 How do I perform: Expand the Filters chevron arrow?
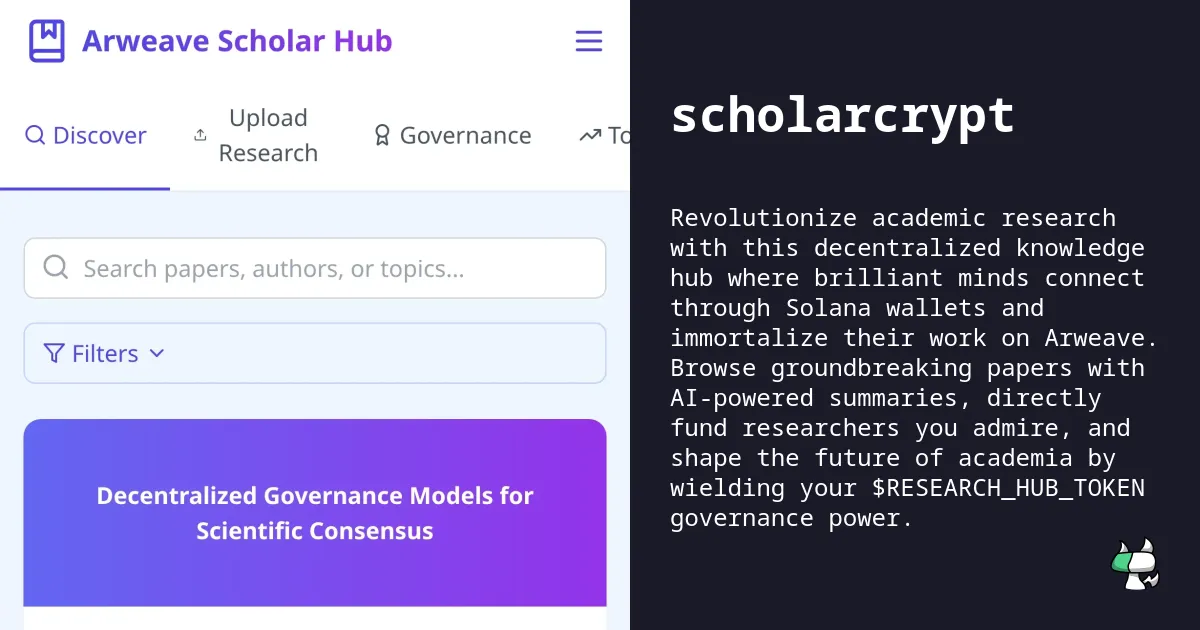tap(156, 353)
